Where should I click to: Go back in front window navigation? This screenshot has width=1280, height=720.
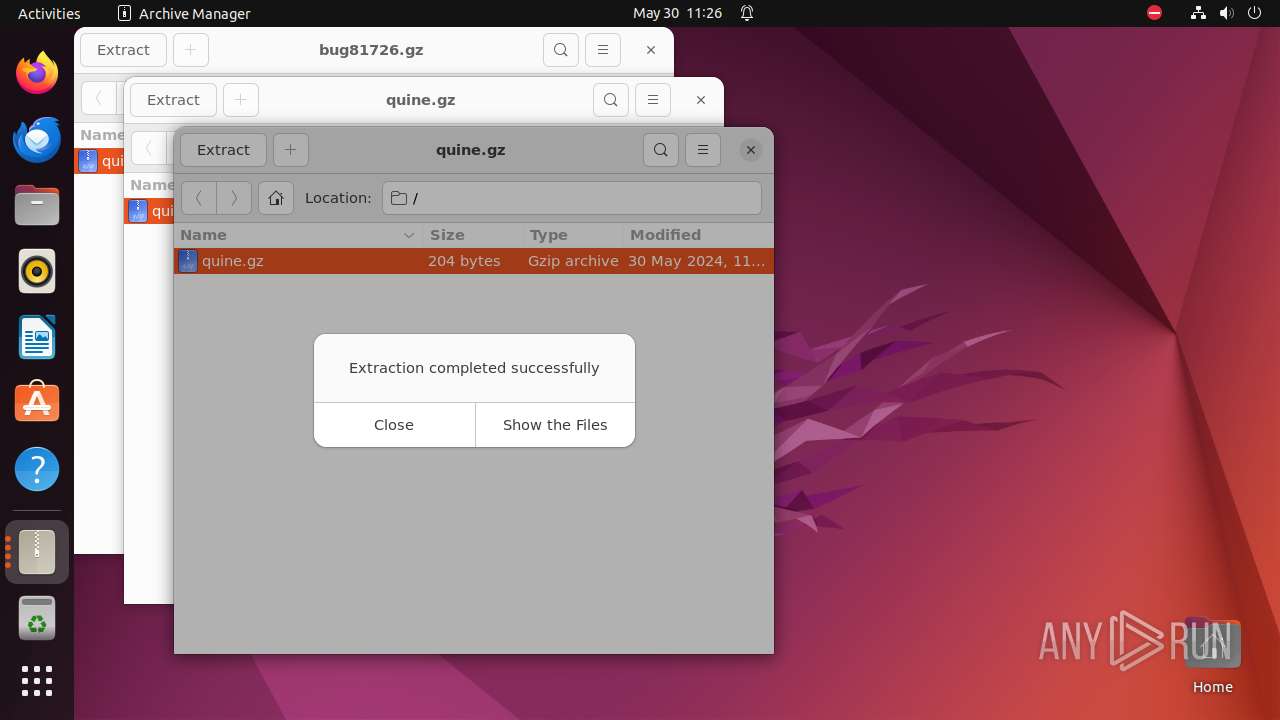[199, 198]
